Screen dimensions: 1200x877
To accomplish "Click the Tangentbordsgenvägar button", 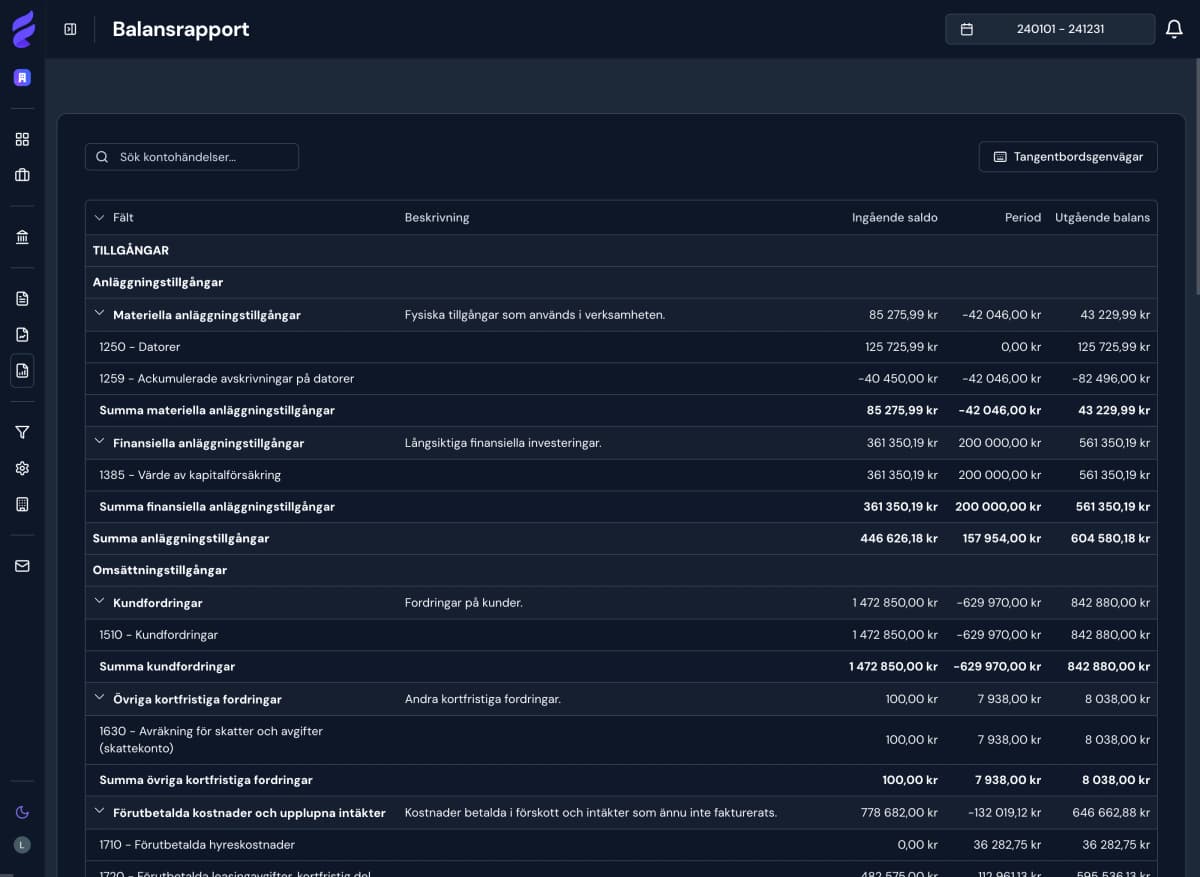I will (1067, 157).
